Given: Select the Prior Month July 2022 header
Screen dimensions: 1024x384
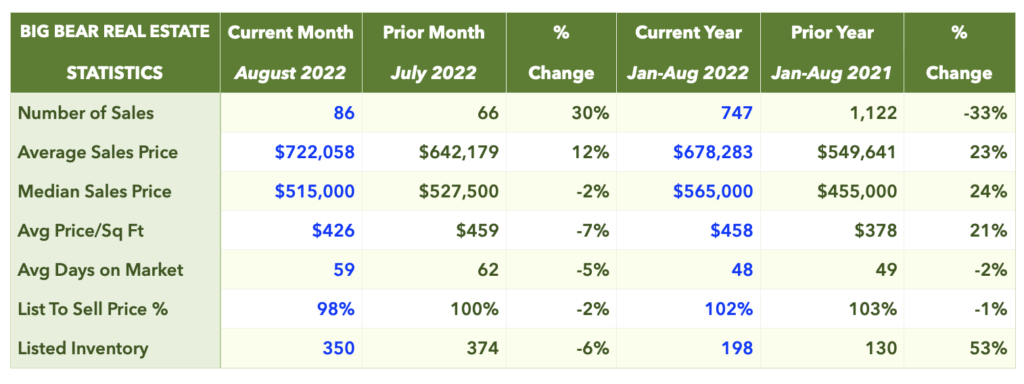Looking at the screenshot, I should click(434, 52).
